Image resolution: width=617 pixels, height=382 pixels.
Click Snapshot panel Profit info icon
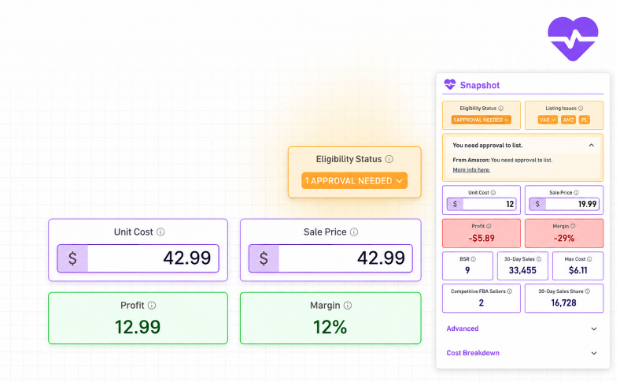pos(489,226)
